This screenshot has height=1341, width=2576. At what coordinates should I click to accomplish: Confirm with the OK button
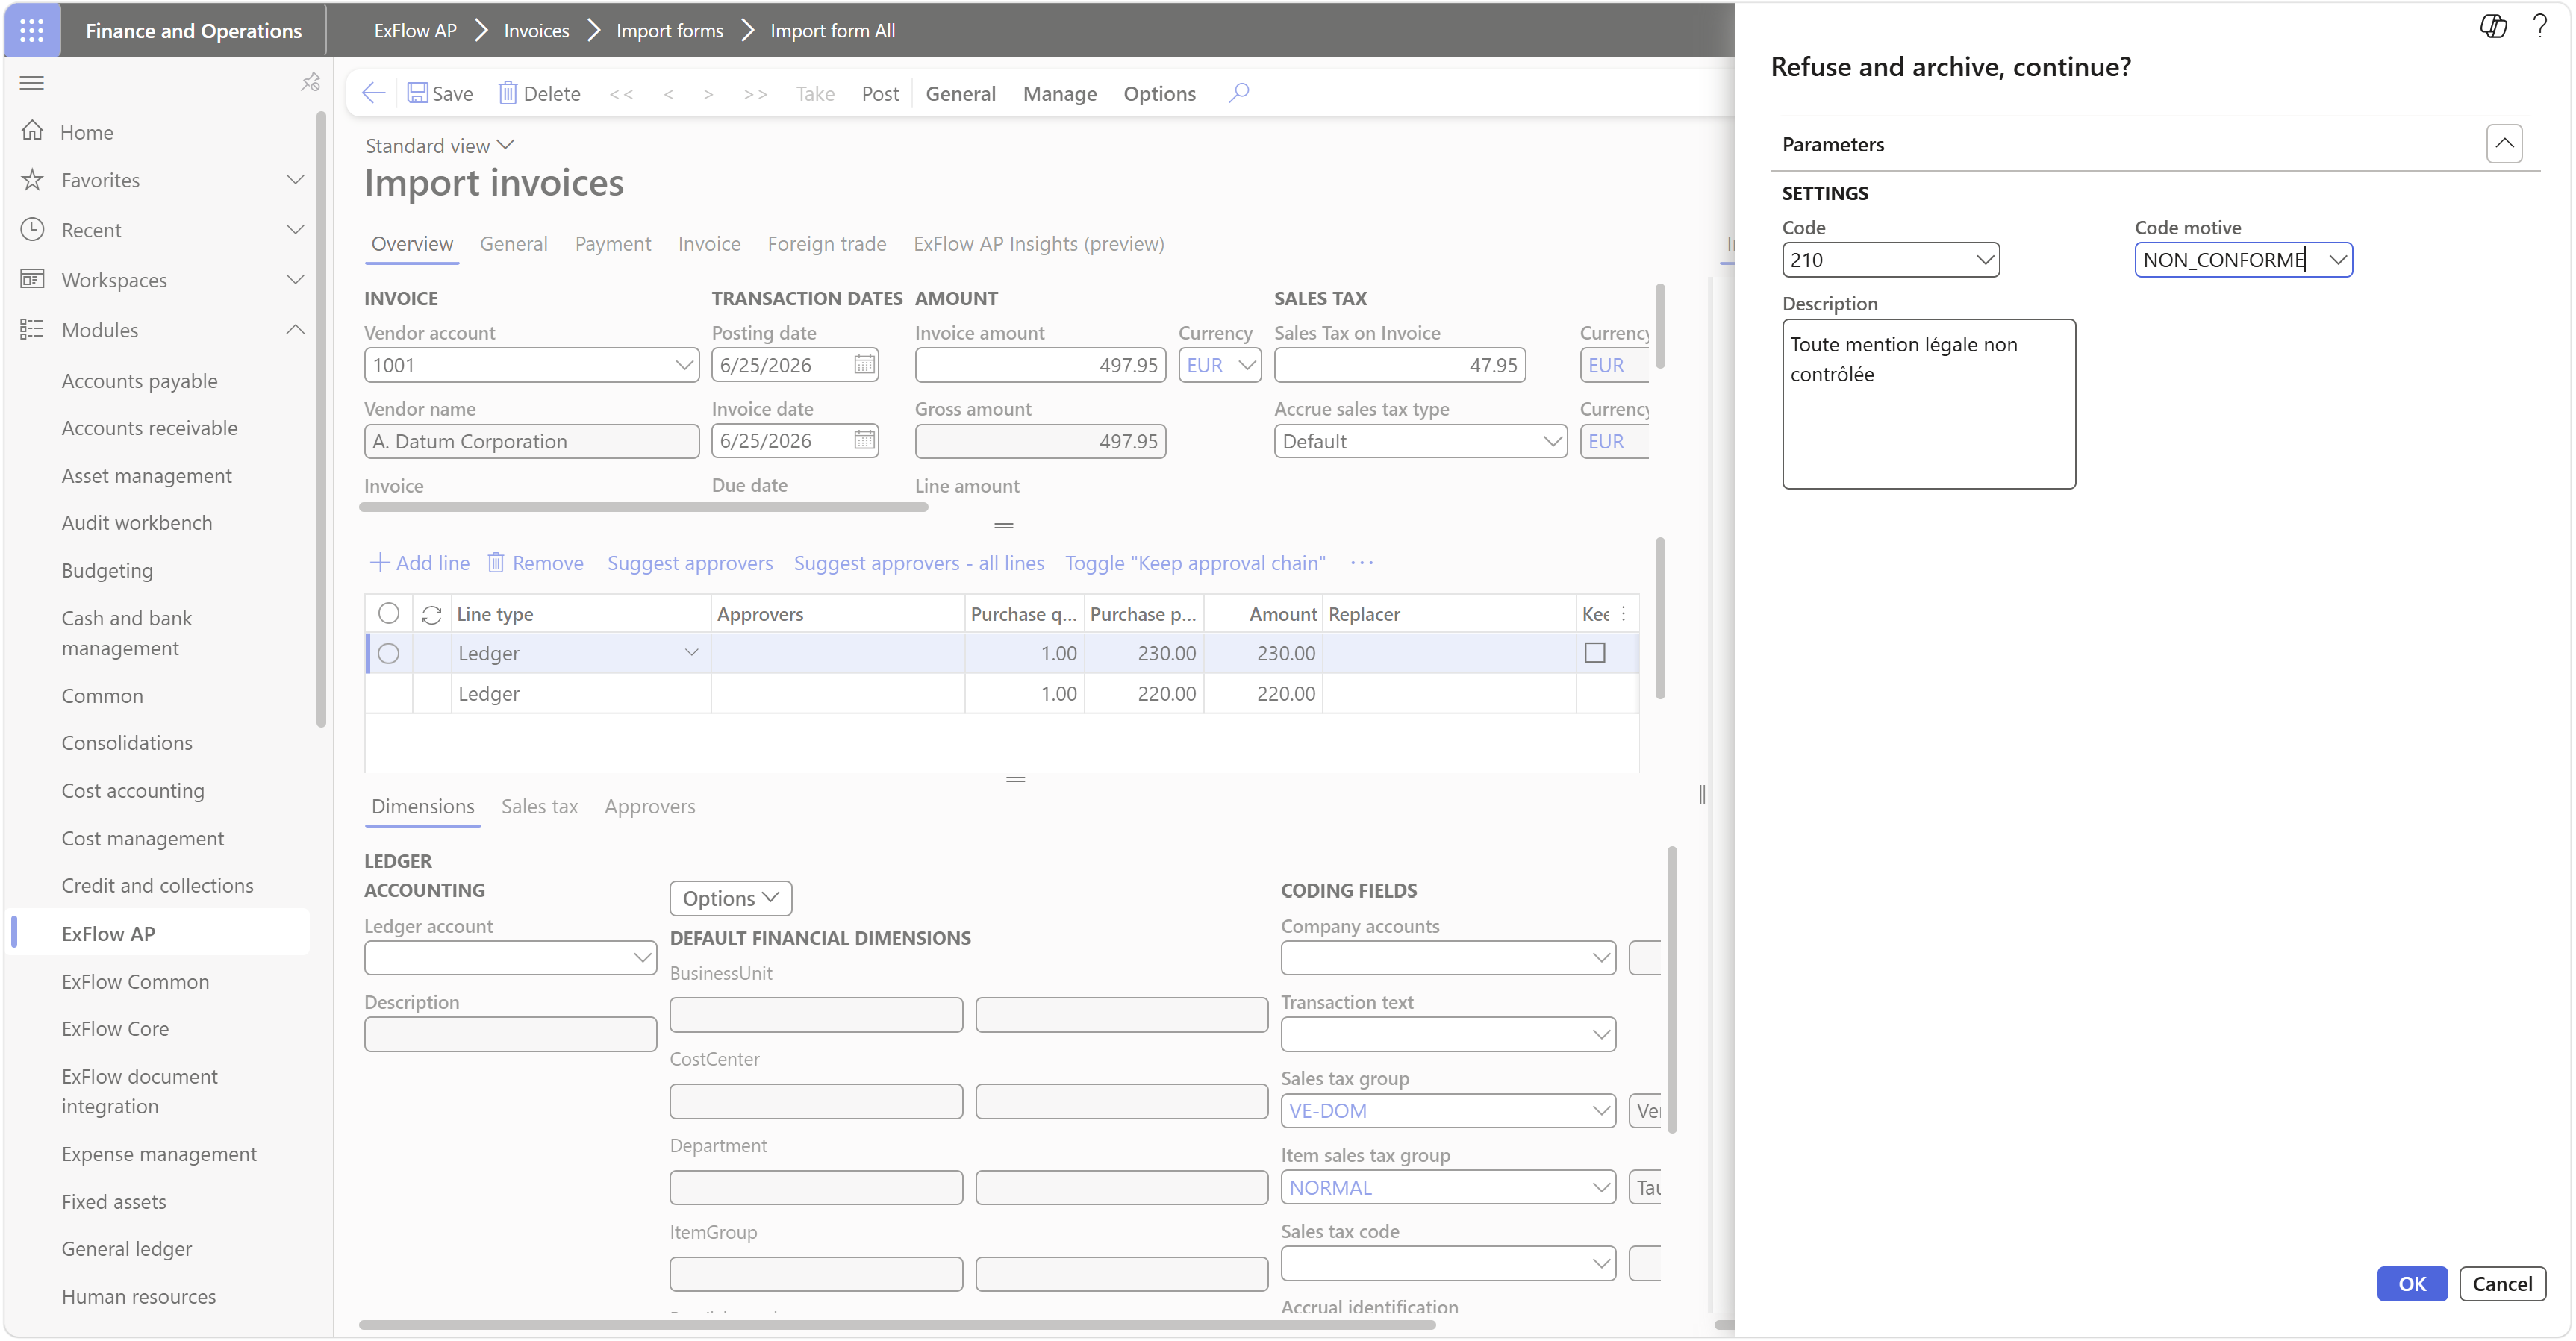(2412, 1283)
